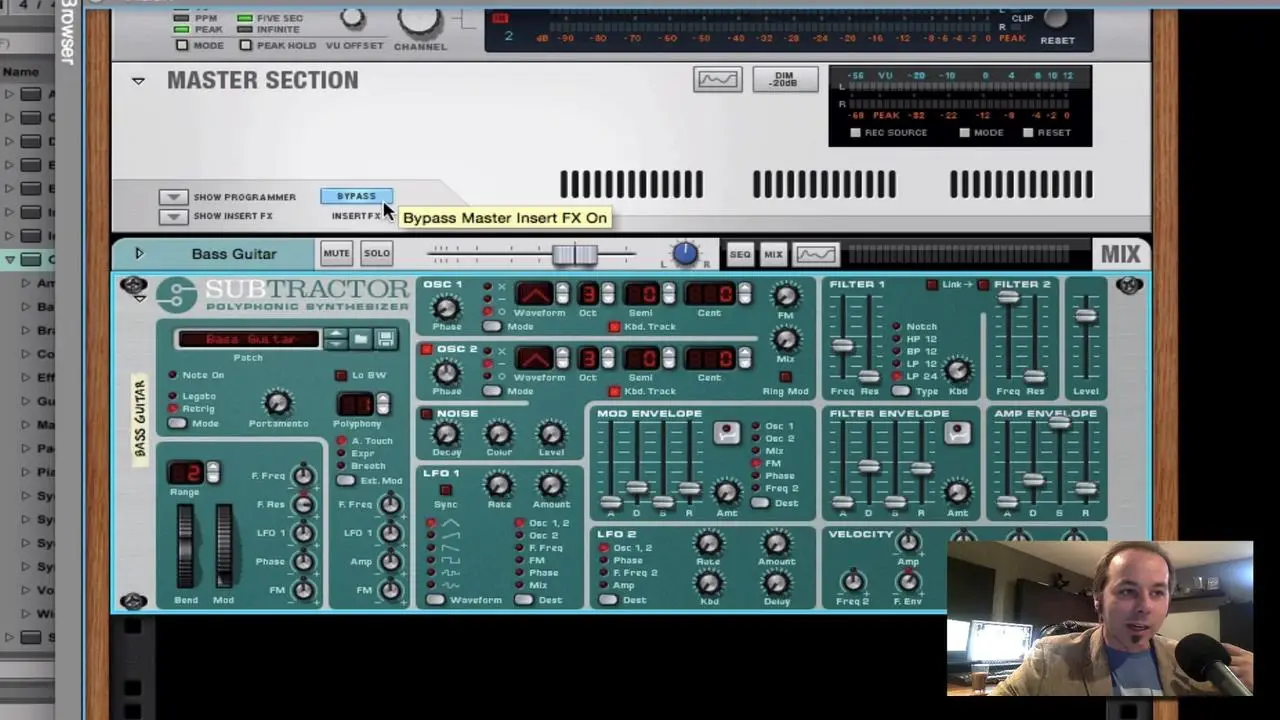
Task: Toggle the LFO 1 Sync button
Action: [446, 490]
